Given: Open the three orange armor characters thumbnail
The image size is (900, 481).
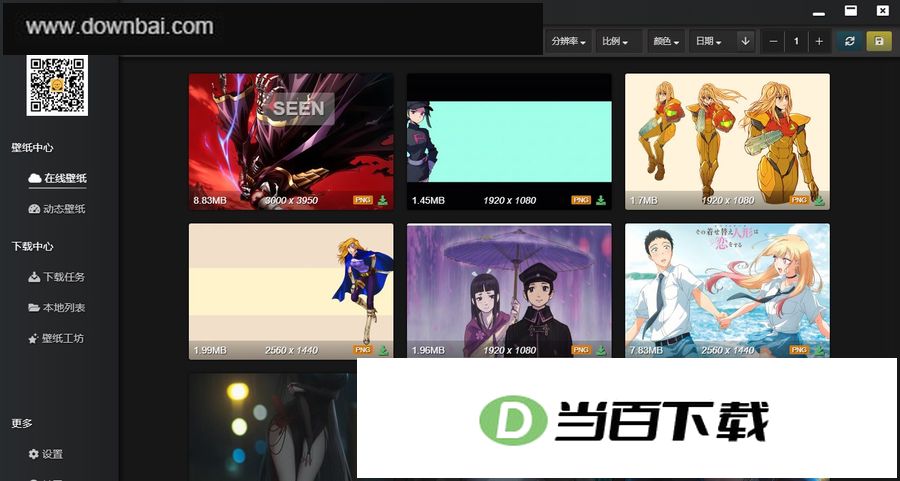Looking at the screenshot, I should point(727,141).
